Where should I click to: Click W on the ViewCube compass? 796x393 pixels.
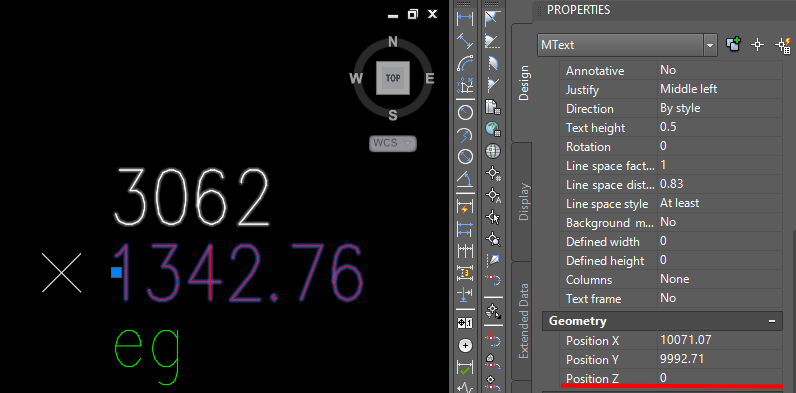[356, 78]
